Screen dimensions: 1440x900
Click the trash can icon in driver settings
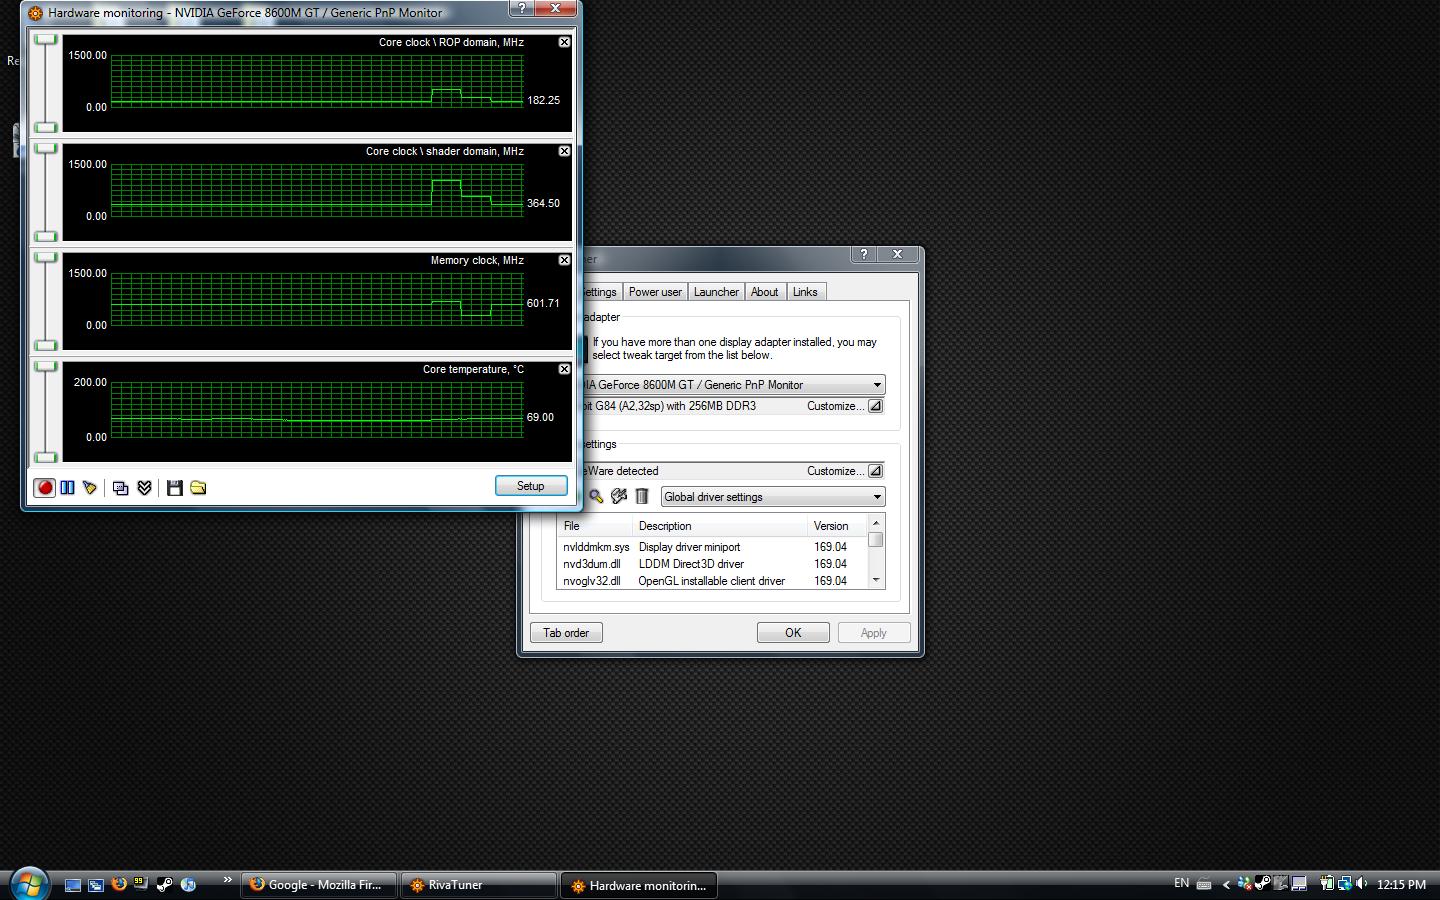pos(642,497)
